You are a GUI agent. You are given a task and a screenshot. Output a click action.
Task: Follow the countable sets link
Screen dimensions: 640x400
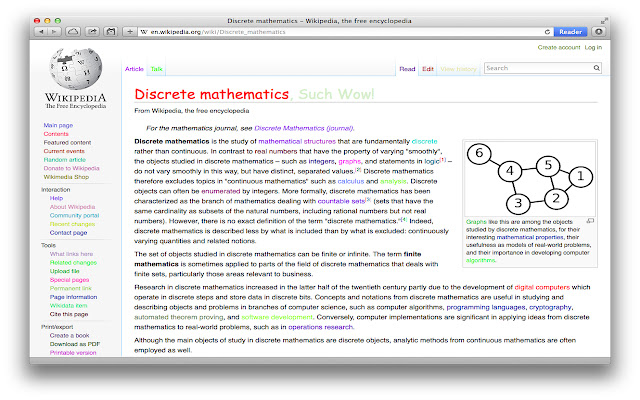tap(341, 201)
